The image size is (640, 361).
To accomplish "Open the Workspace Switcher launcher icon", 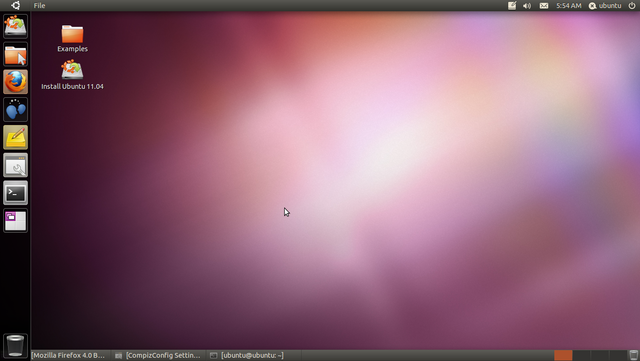I will point(16,221).
